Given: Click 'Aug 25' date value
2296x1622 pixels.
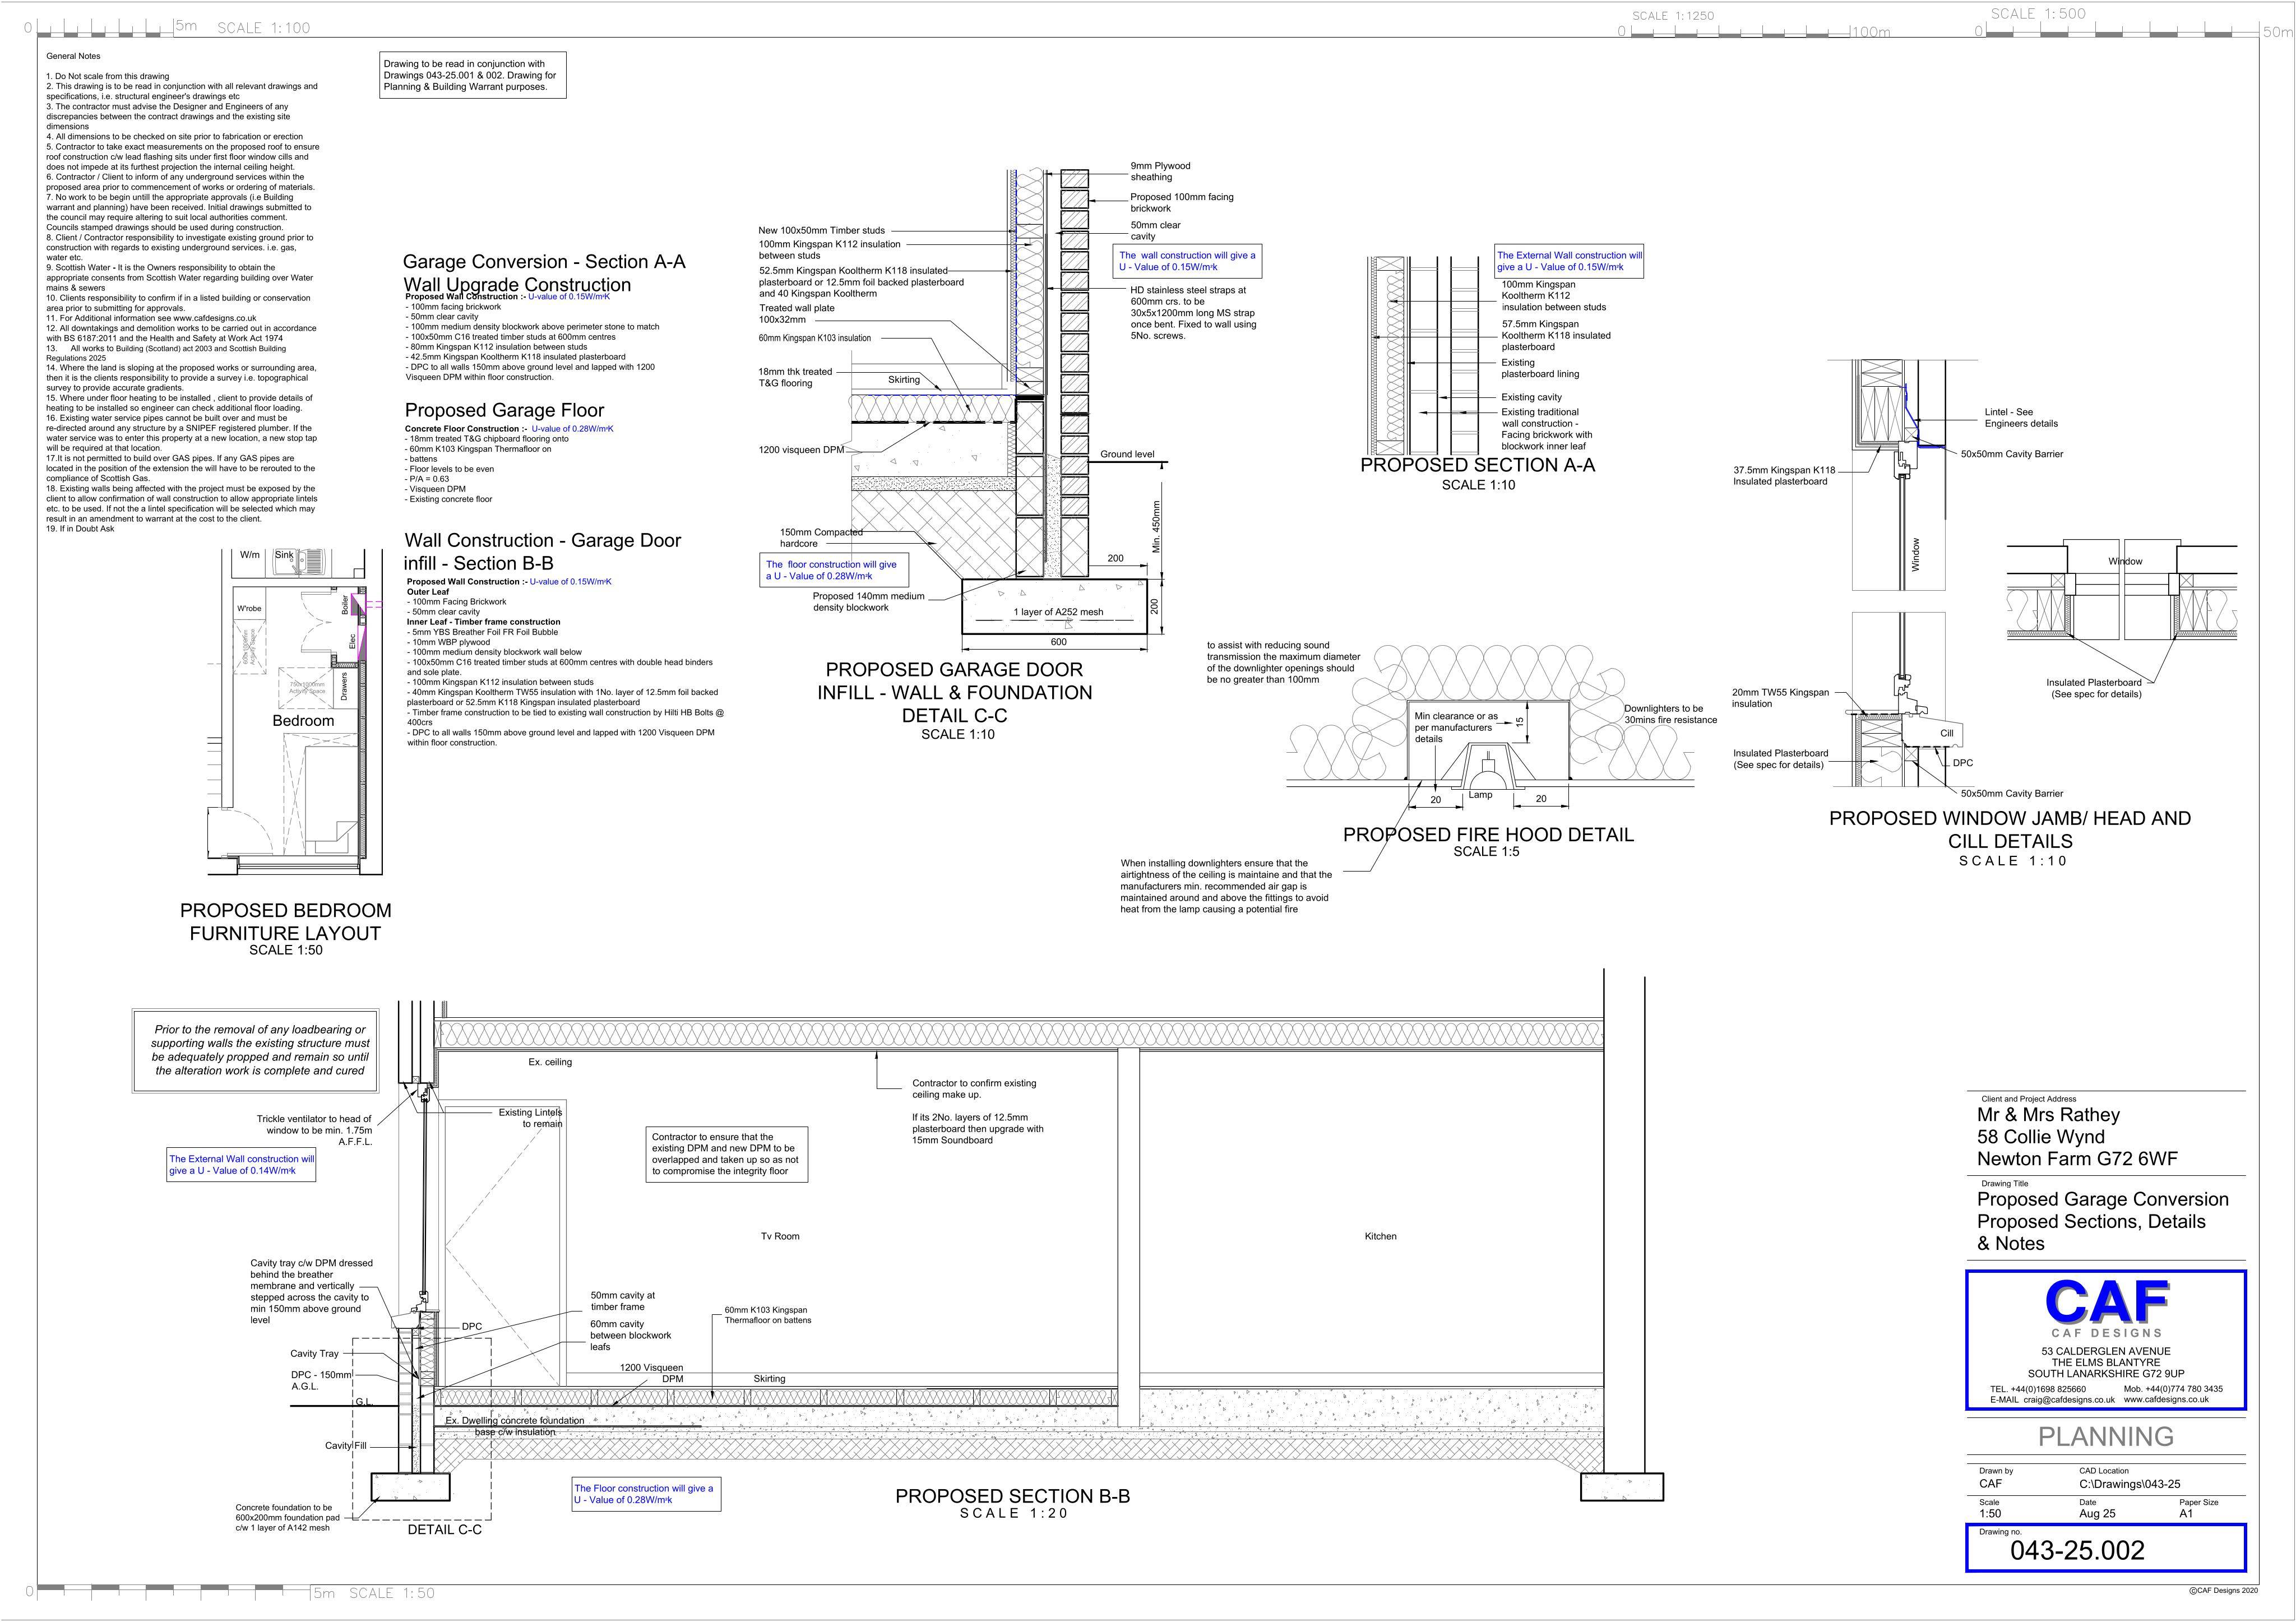Looking at the screenshot, I should (x=2097, y=1513).
